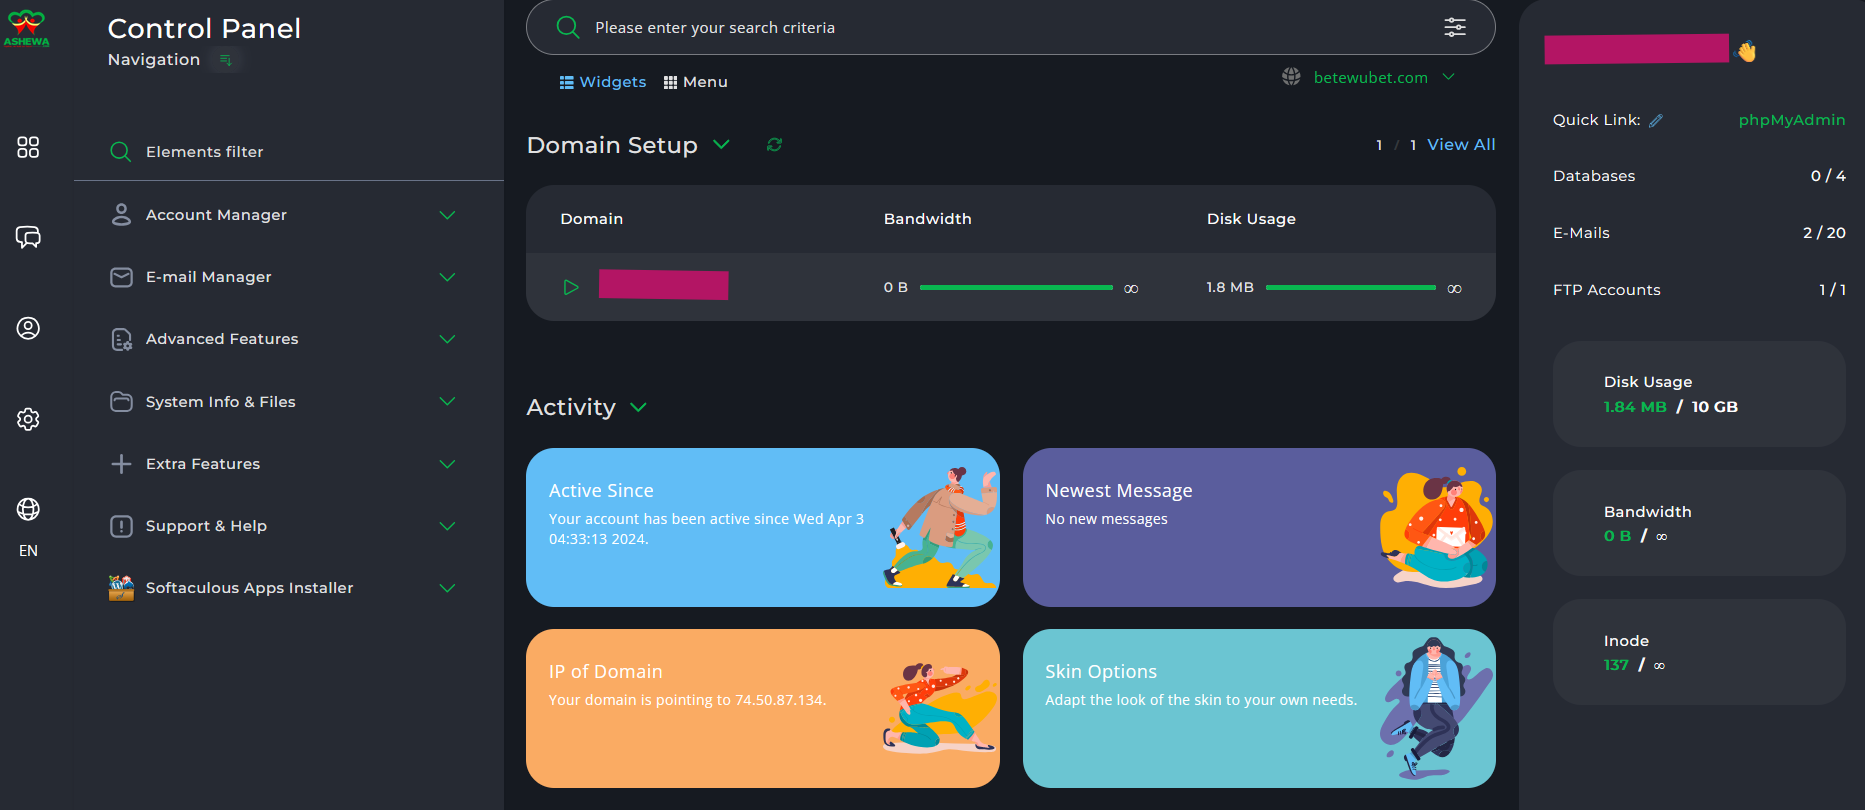Click the Extra Features plus icon
Viewport: 1865px width, 810px height.
[x=121, y=464]
